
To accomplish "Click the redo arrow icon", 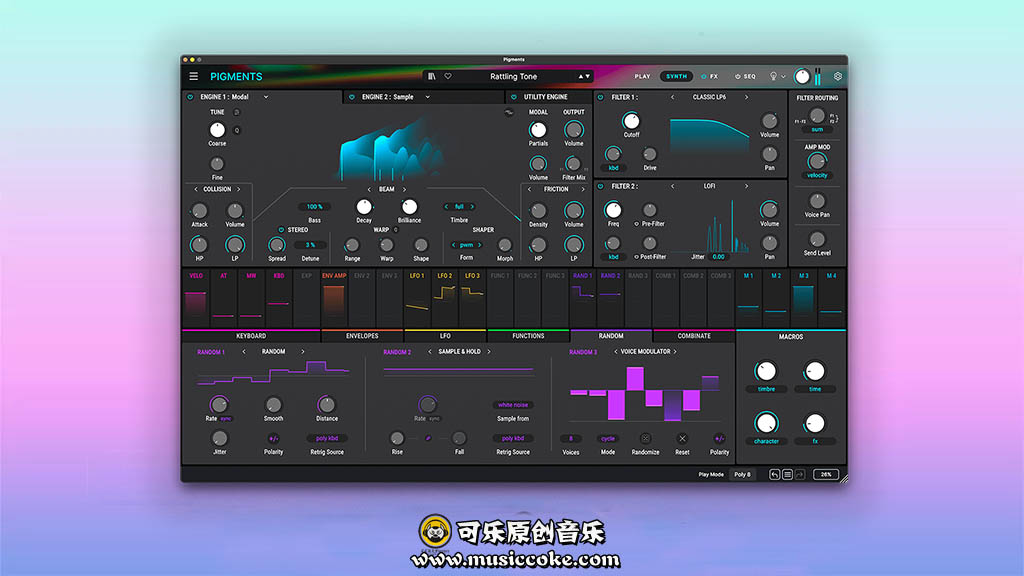I will click(x=800, y=475).
